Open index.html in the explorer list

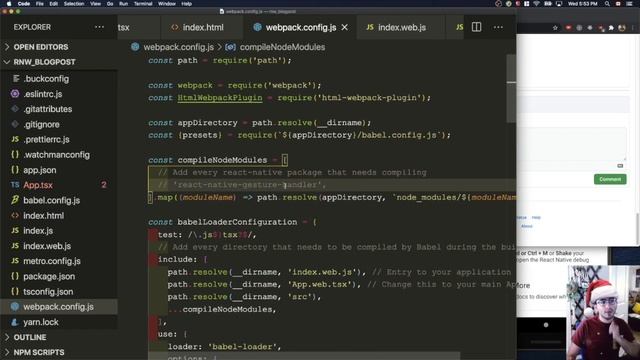point(43,216)
